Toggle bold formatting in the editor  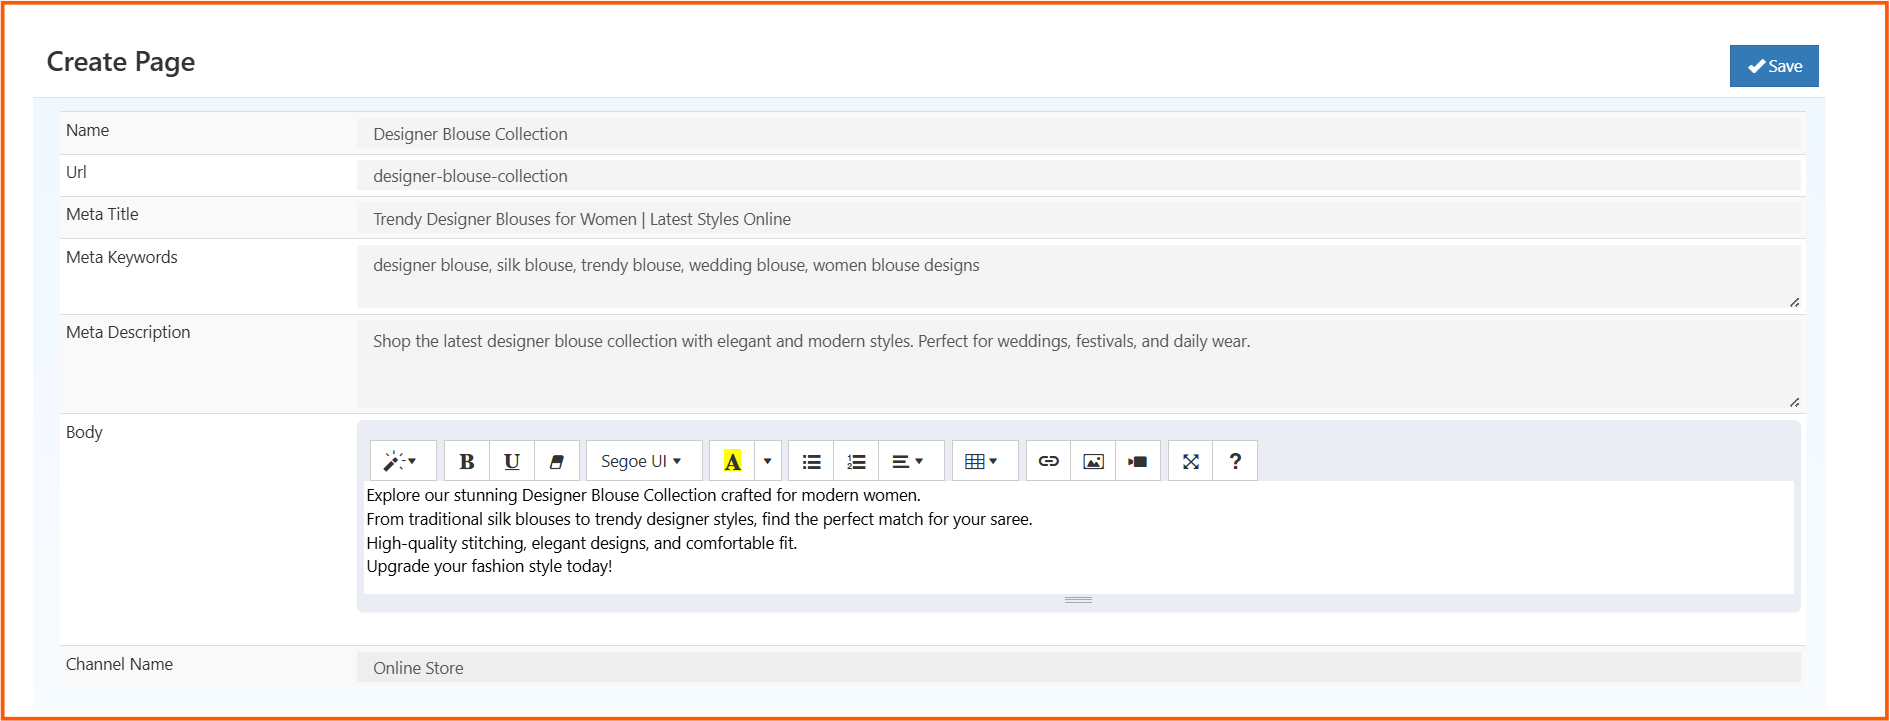466,461
